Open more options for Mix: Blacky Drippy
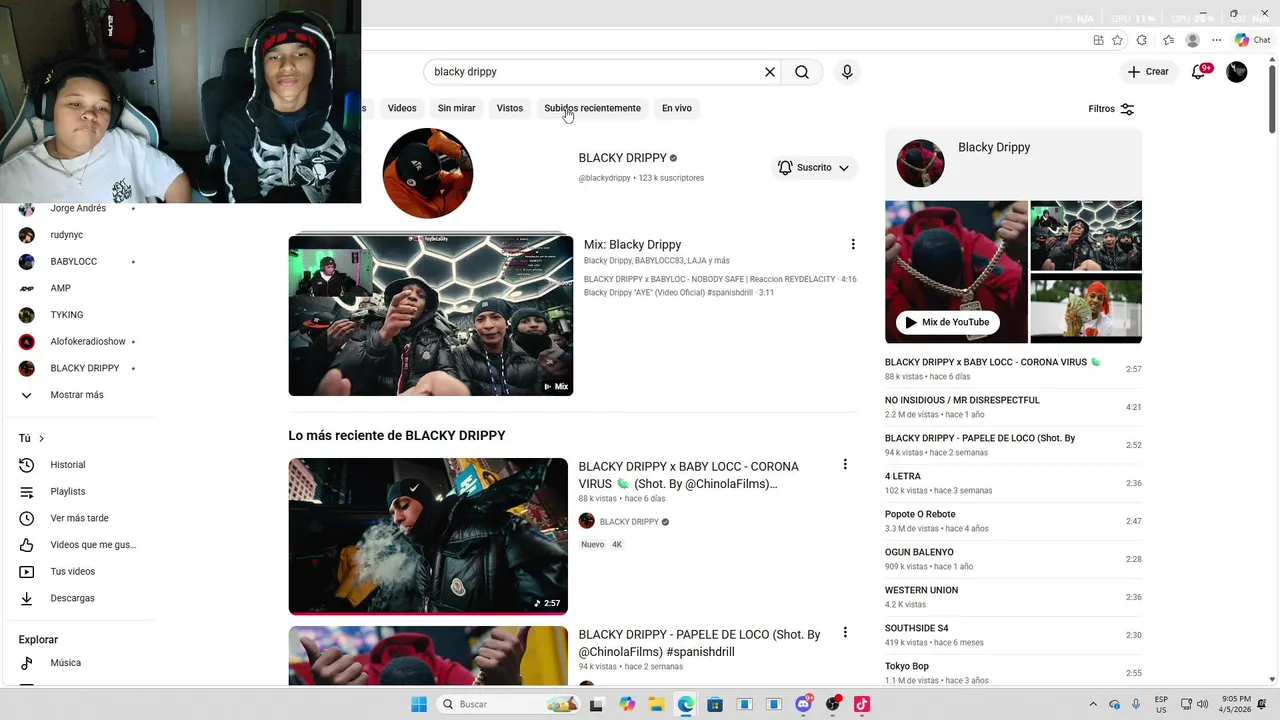The height and width of the screenshot is (720, 1280). (x=853, y=244)
